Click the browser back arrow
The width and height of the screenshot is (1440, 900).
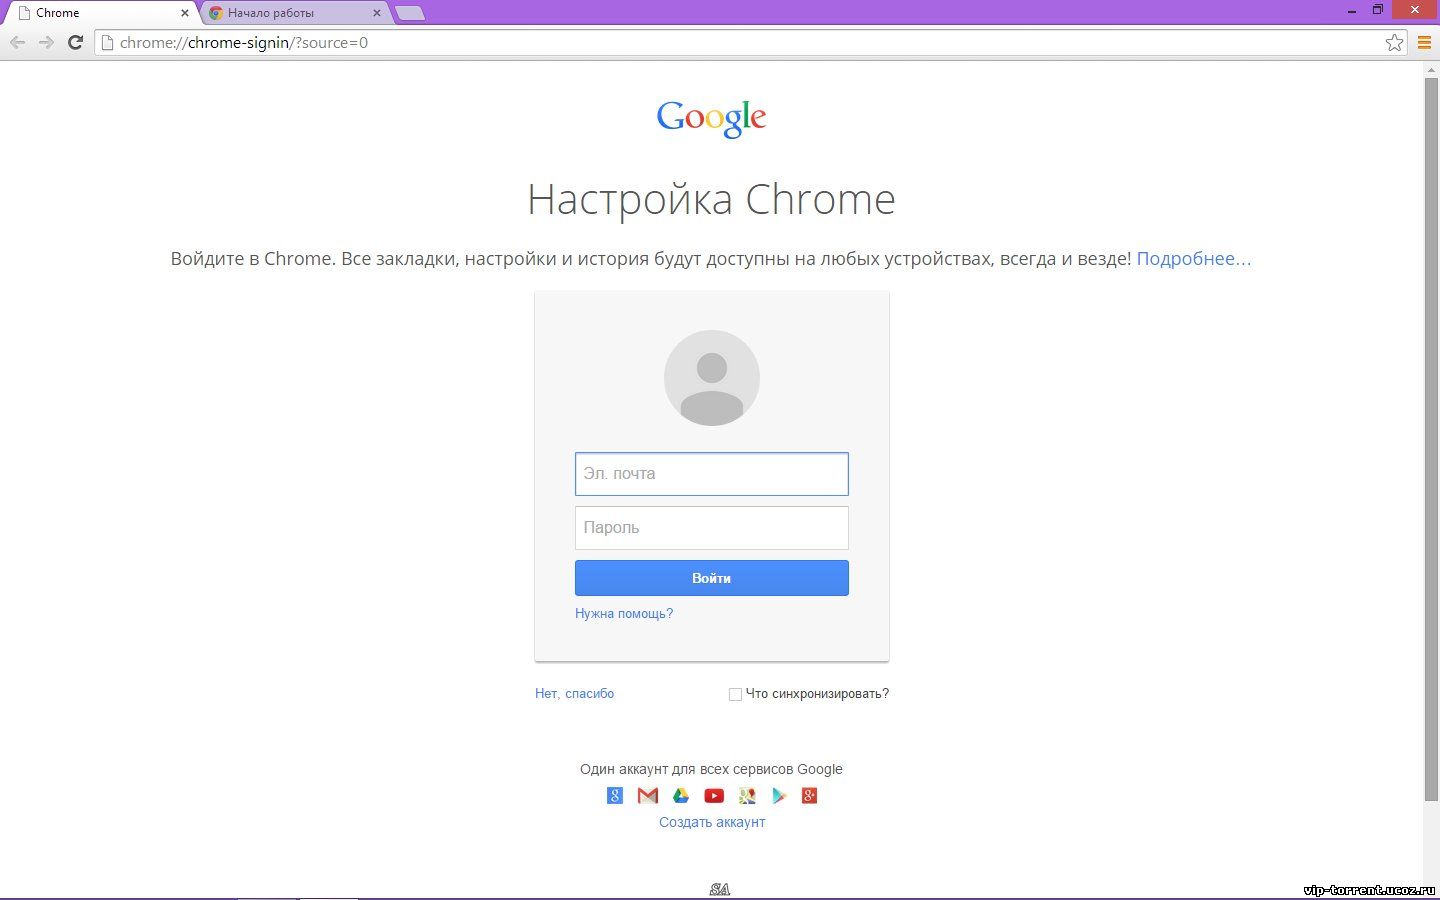point(17,42)
